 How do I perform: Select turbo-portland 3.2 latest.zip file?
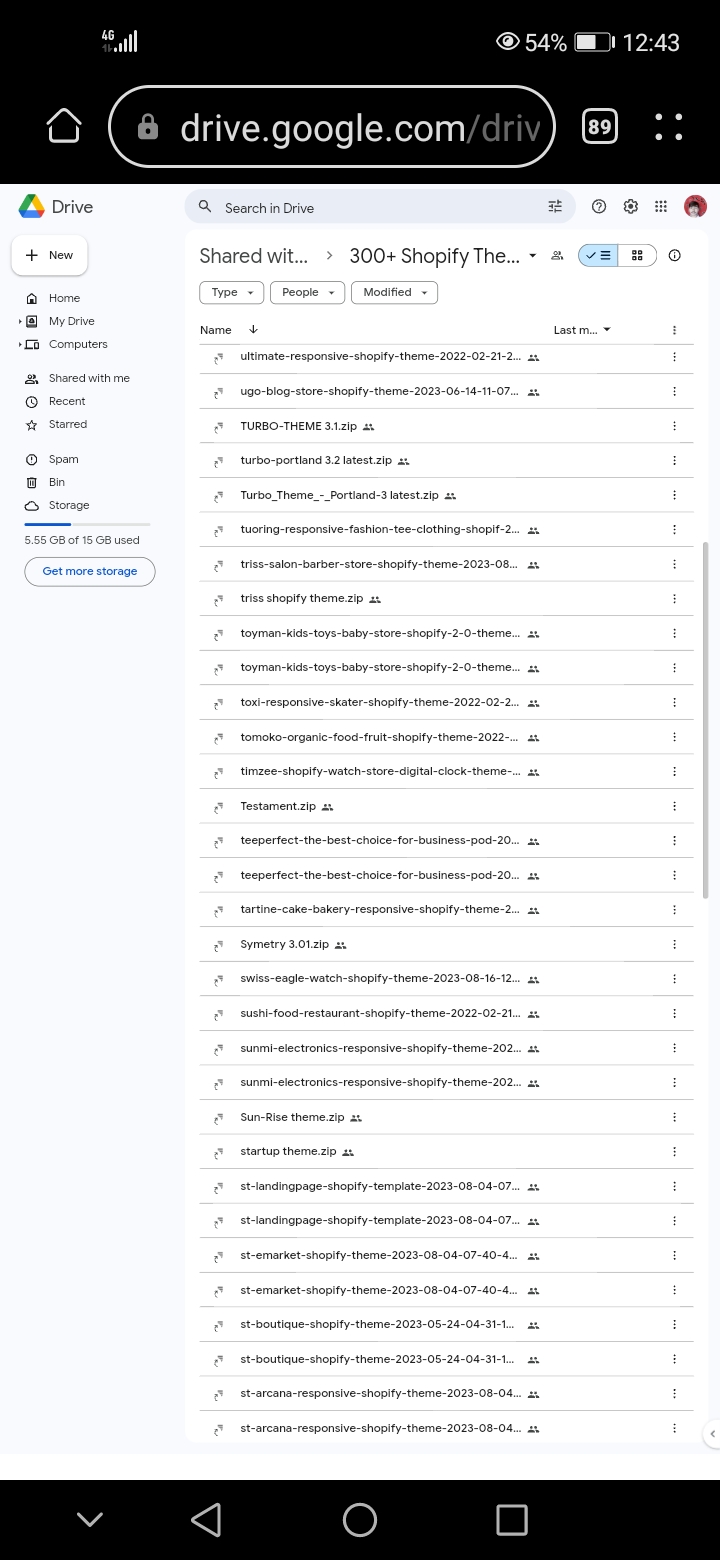446,461
